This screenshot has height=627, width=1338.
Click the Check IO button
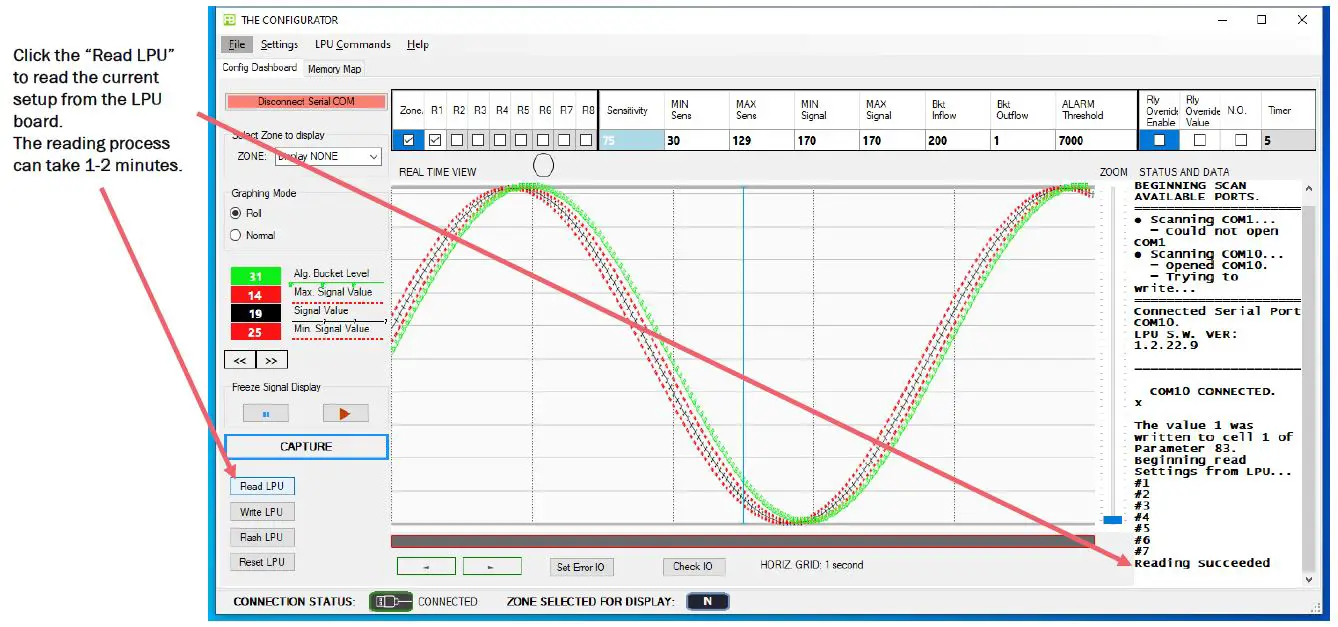[693, 565]
